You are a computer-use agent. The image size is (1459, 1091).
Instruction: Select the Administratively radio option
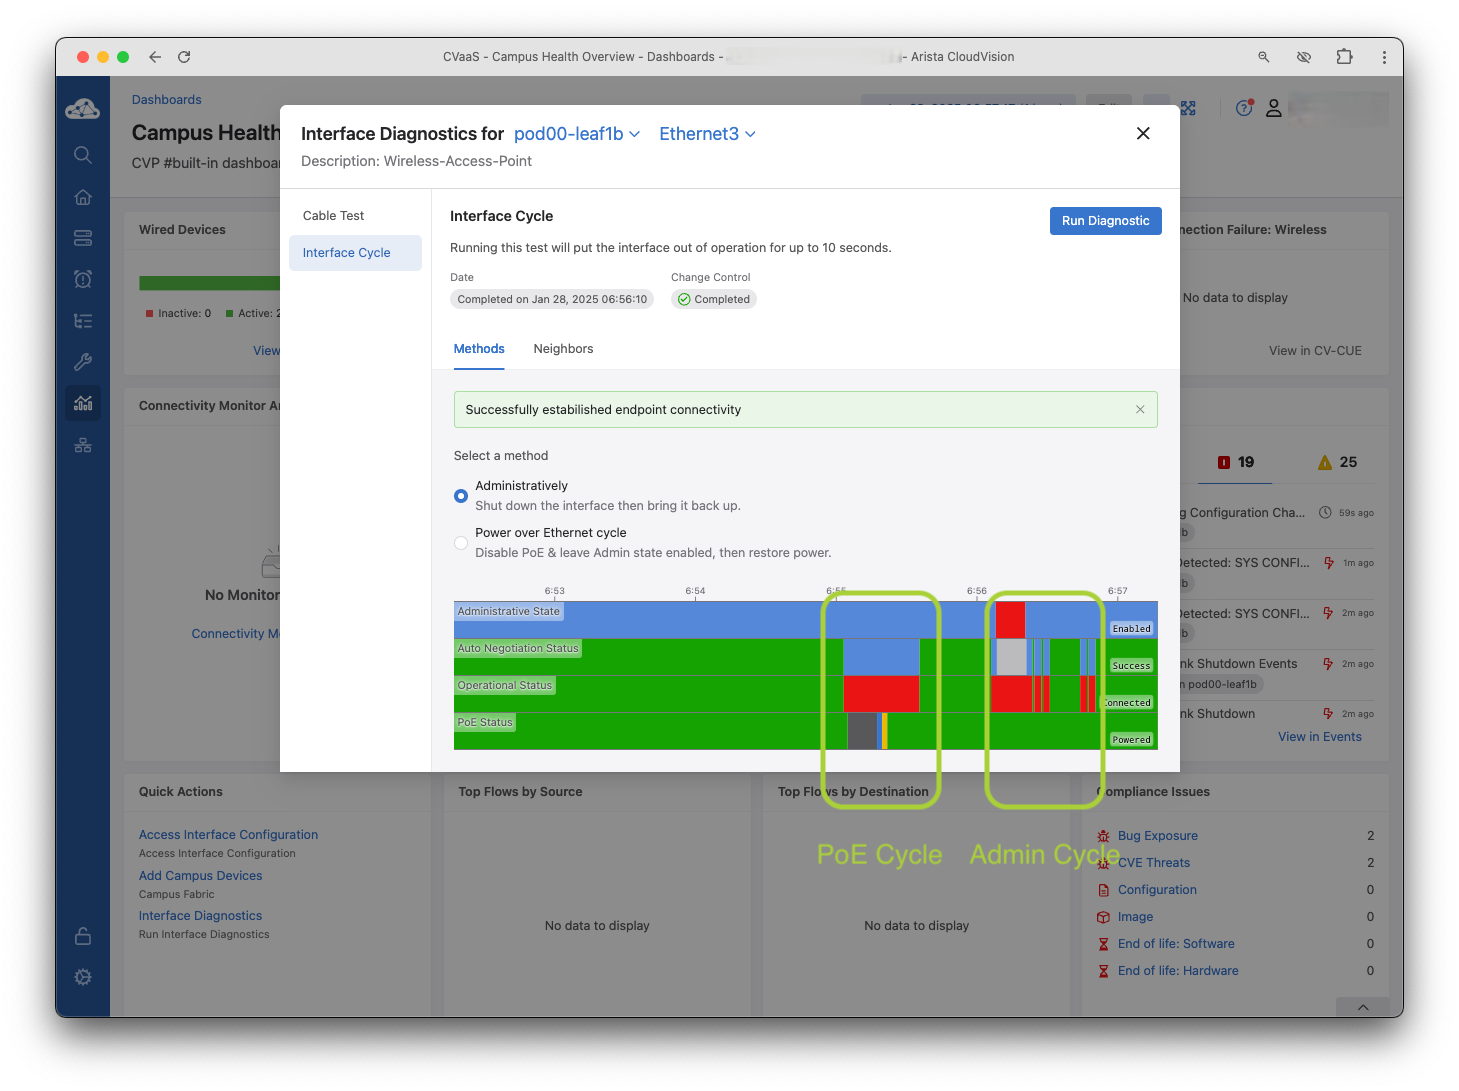coord(461,496)
